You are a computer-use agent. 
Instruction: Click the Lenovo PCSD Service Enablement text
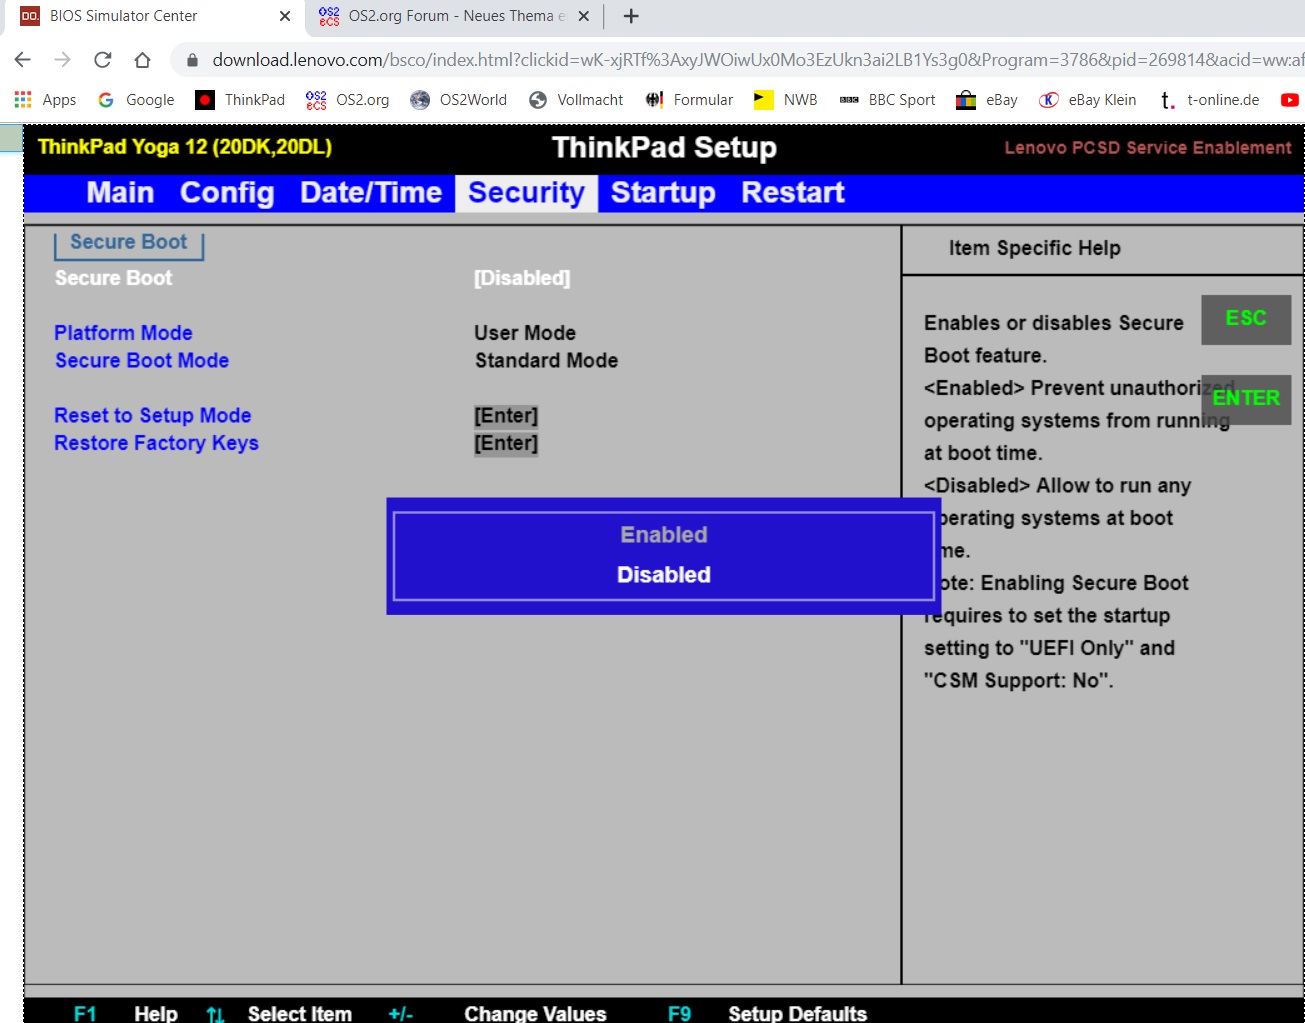(1148, 148)
